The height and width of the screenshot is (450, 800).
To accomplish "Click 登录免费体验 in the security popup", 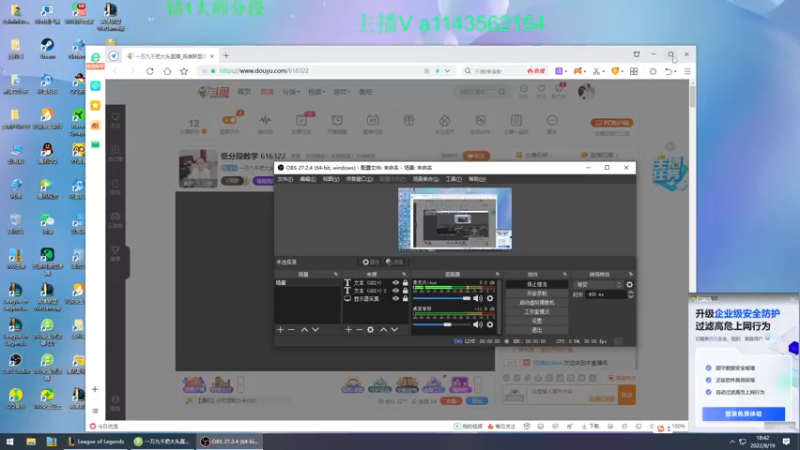I will [x=743, y=414].
